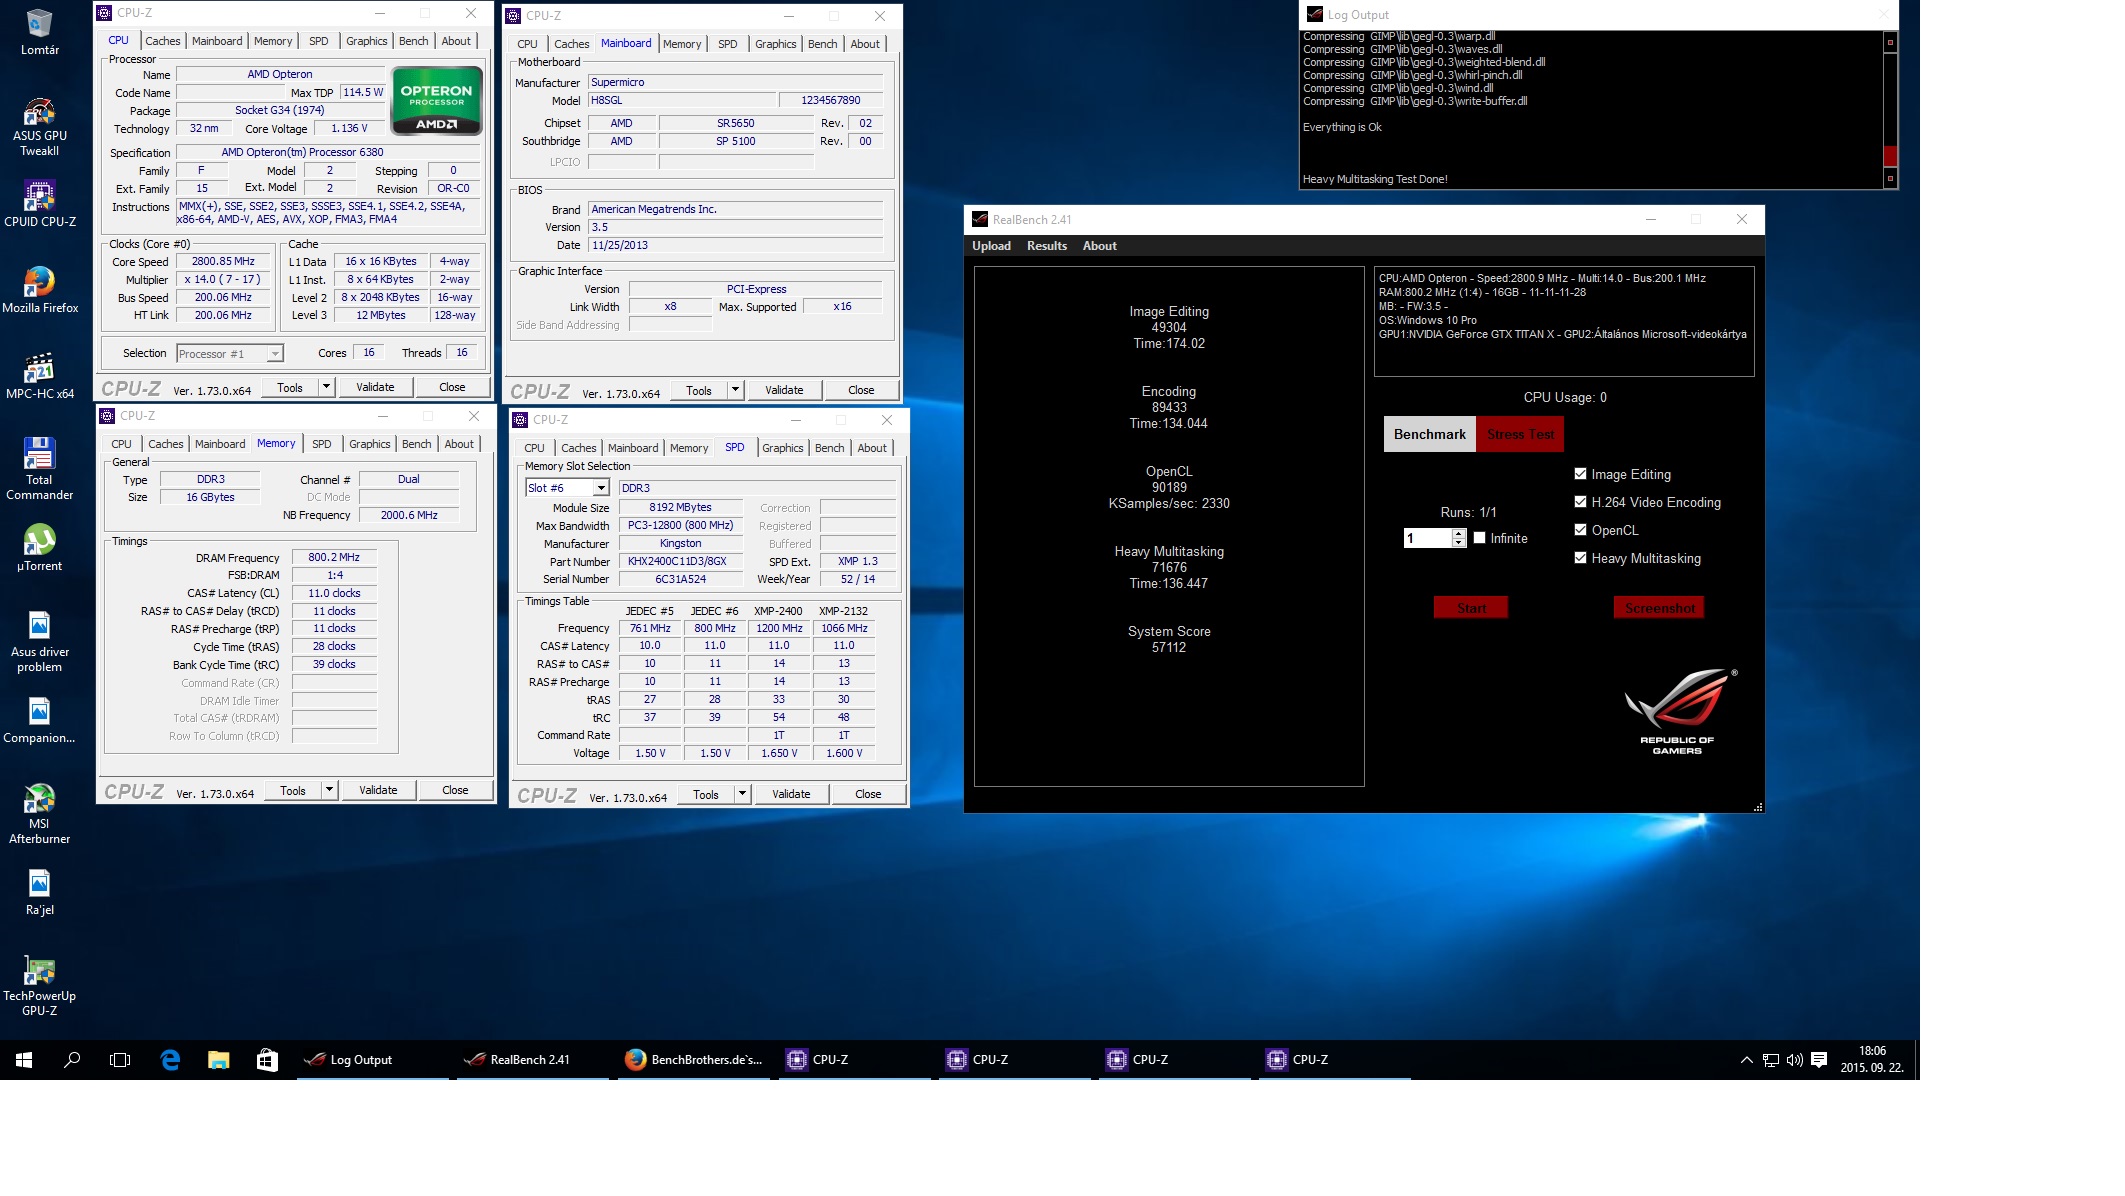The width and height of the screenshot is (2125, 1196).
Task: Click the RealBench system info text box
Action: tap(1564, 321)
